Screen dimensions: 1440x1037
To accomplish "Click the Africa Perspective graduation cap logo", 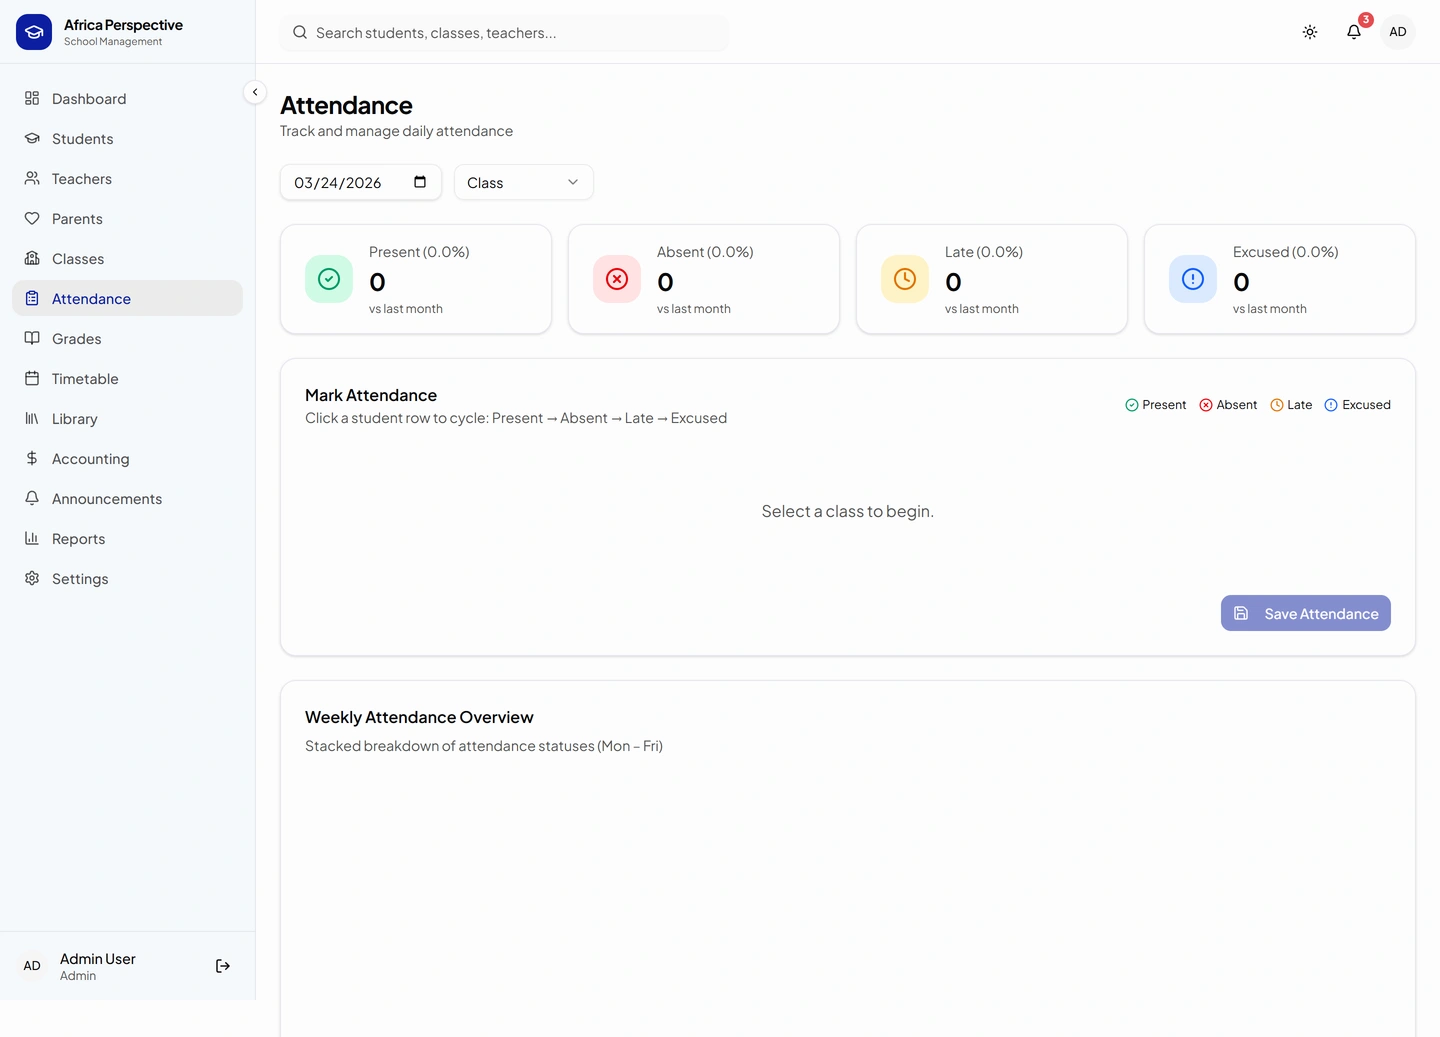I will pyautogui.click(x=34, y=32).
